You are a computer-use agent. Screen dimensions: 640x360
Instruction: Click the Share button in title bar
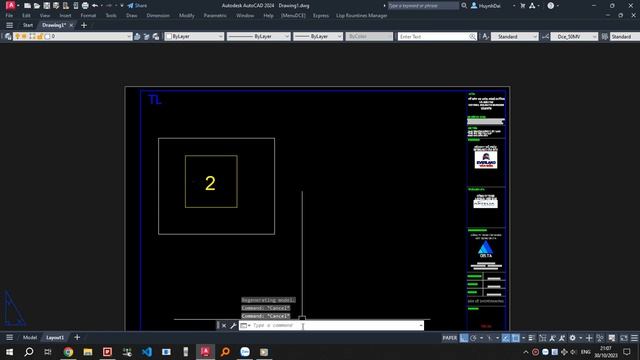(137, 6)
